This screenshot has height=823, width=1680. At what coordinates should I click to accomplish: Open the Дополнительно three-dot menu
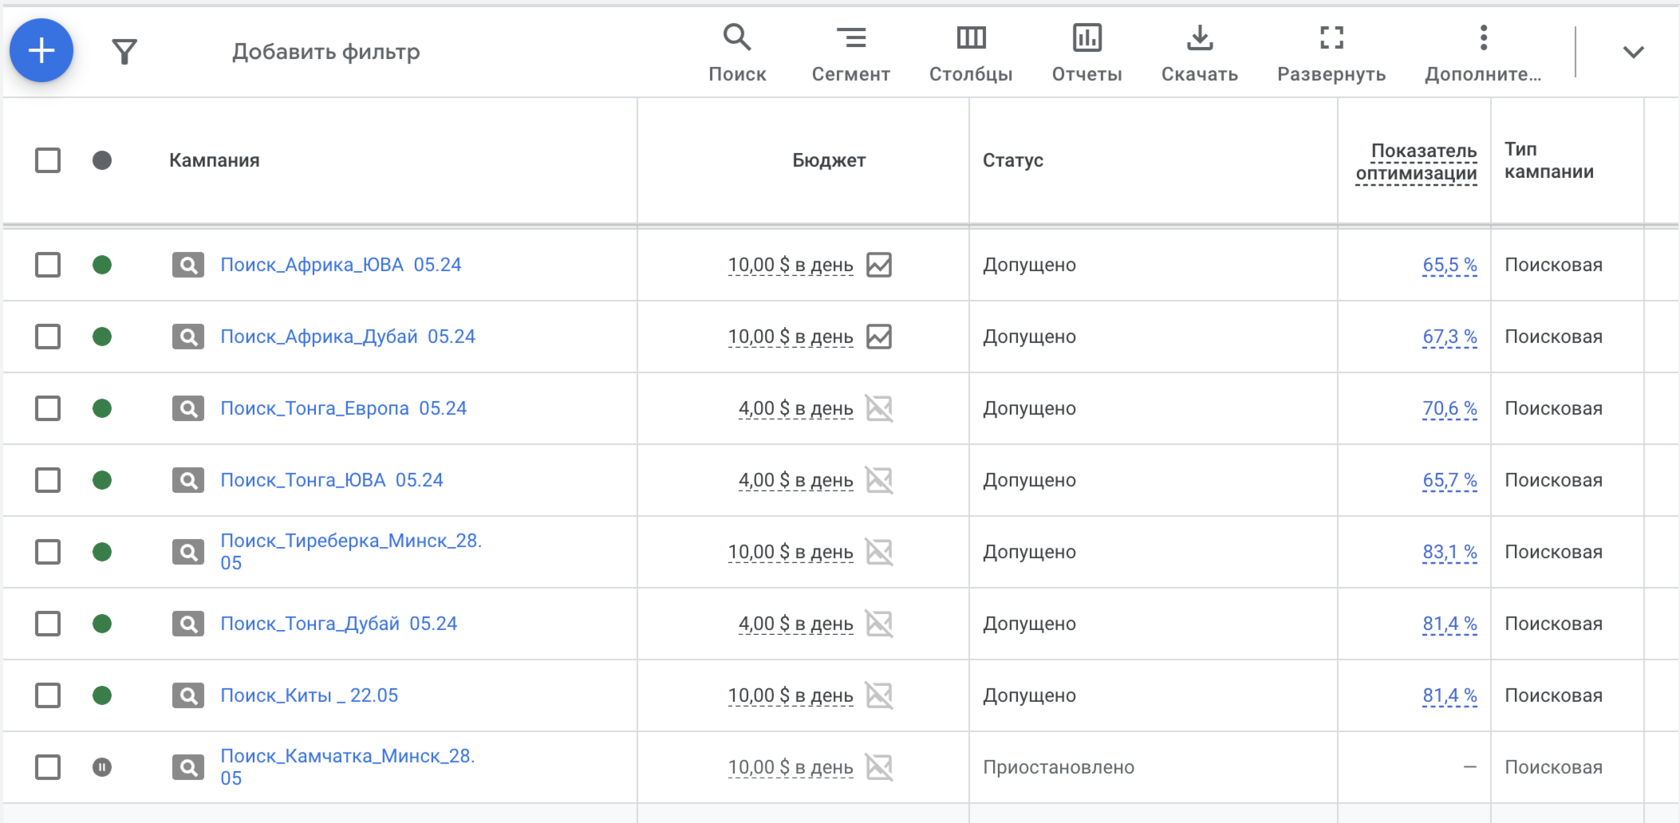click(x=1484, y=38)
